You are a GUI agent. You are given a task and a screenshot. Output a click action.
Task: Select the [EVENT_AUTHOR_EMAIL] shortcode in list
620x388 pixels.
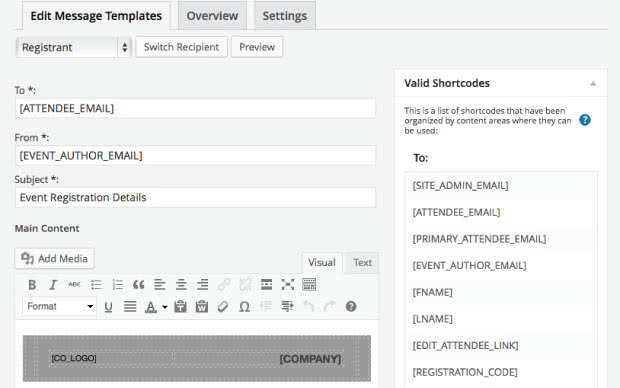coord(469,265)
